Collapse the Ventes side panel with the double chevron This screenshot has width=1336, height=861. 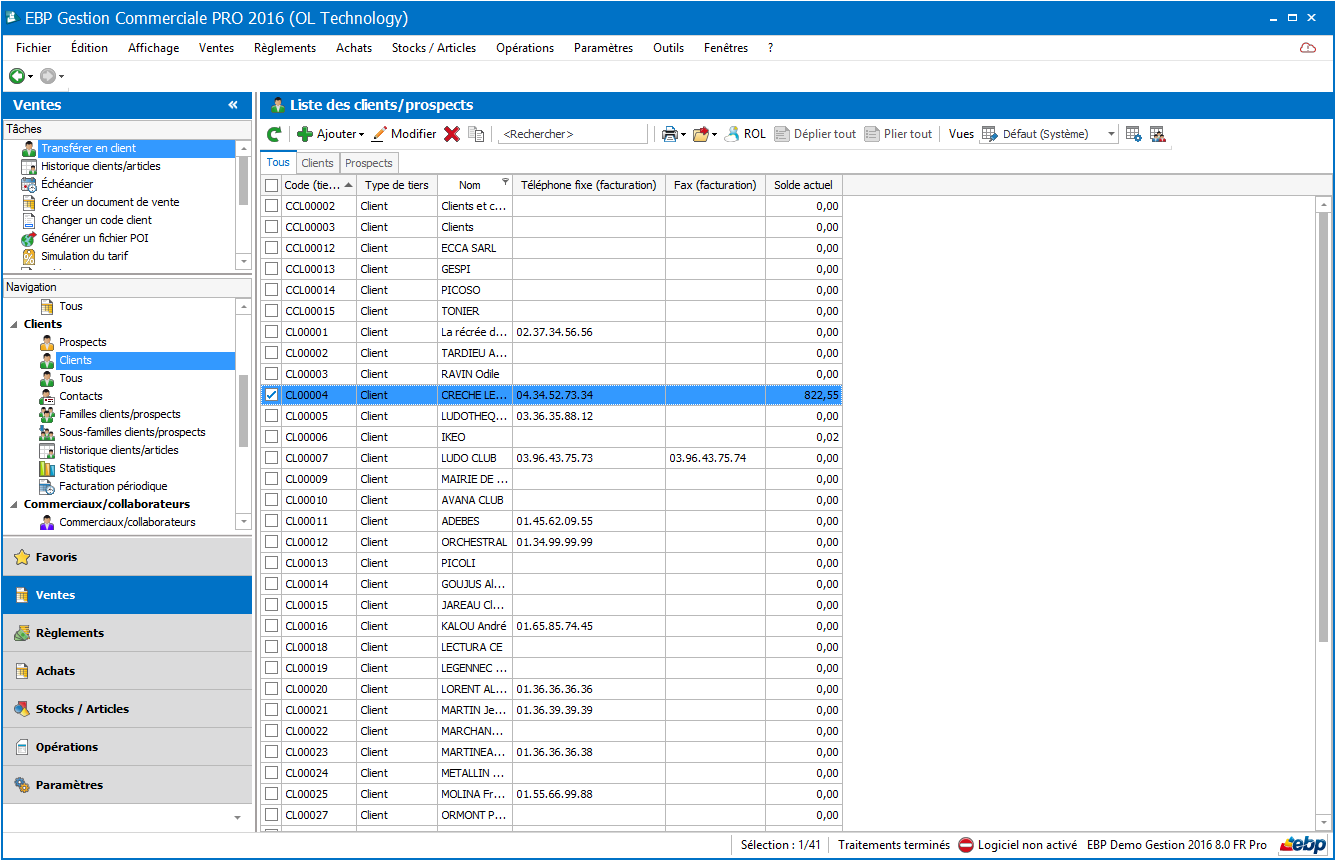pos(232,105)
